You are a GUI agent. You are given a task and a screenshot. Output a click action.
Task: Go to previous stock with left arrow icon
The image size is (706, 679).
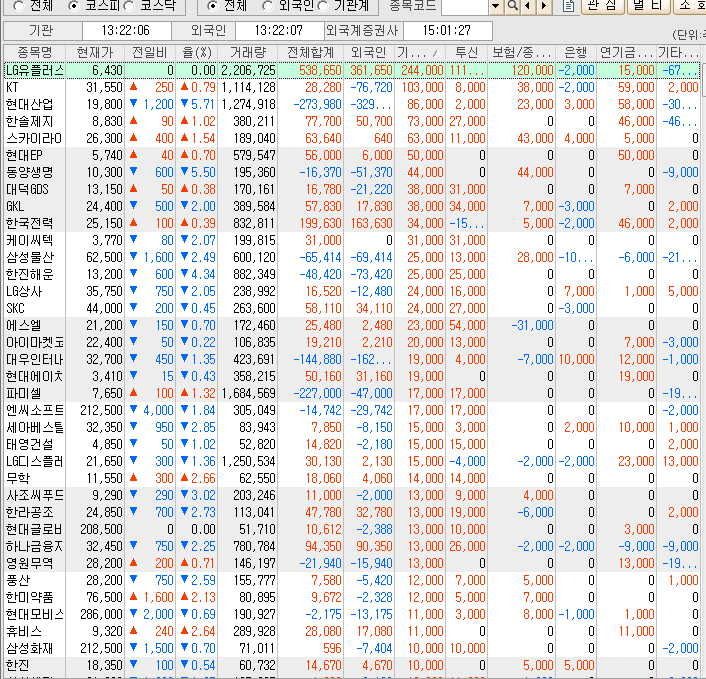pyautogui.click(x=528, y=5)
